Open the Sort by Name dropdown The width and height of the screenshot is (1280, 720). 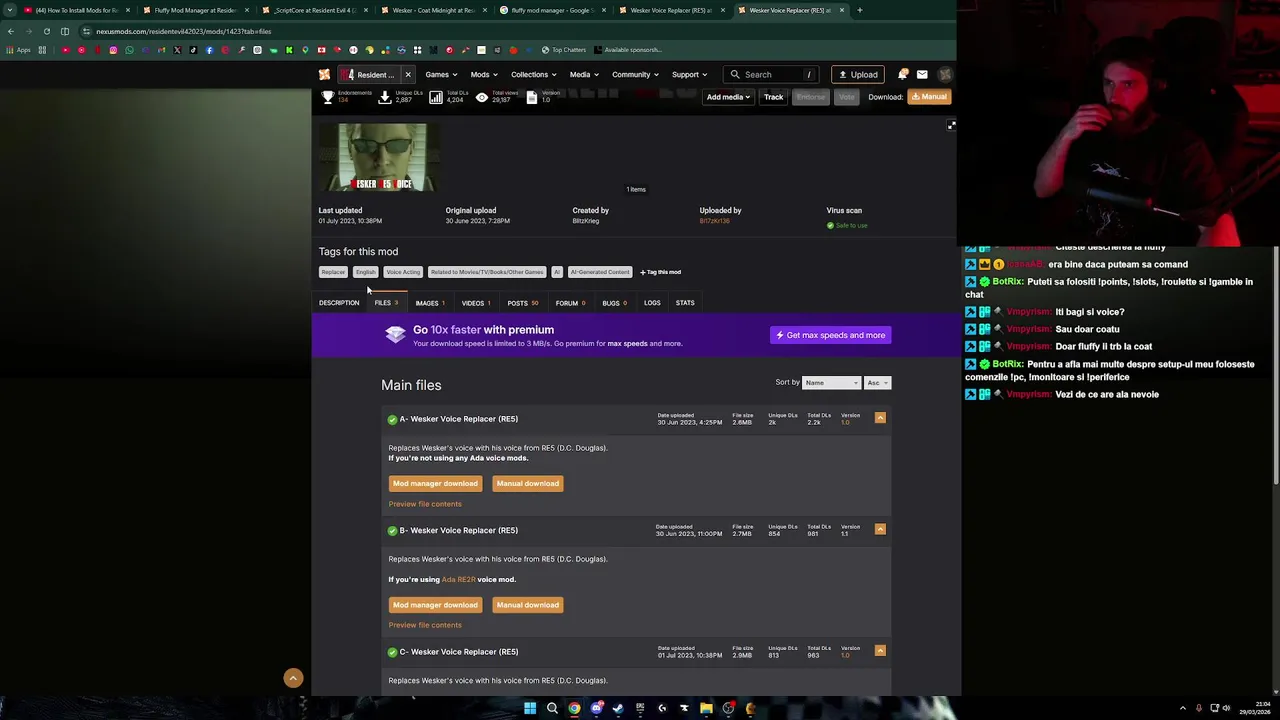click(832, 383)
